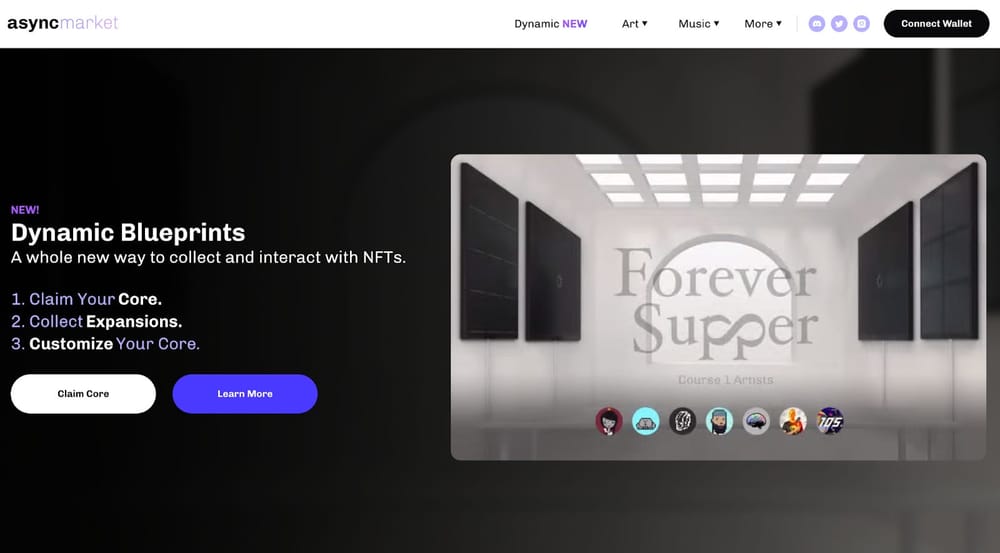Go to async market home logo

point(62,24)
